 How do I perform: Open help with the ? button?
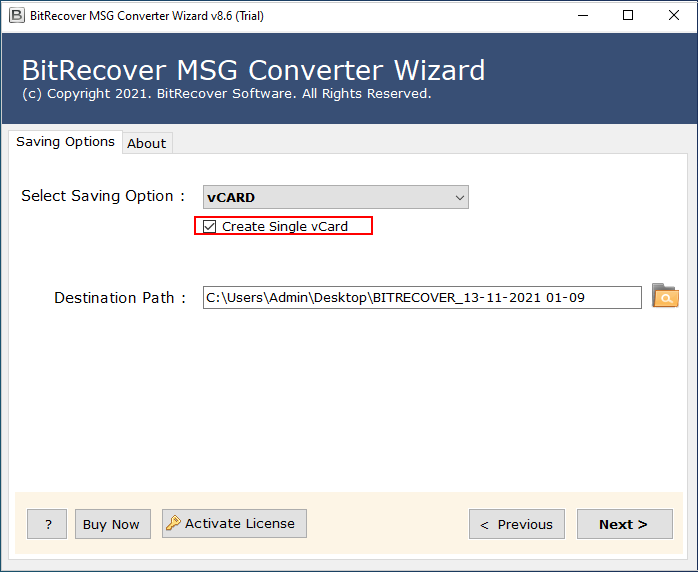(x=47, y=524)
